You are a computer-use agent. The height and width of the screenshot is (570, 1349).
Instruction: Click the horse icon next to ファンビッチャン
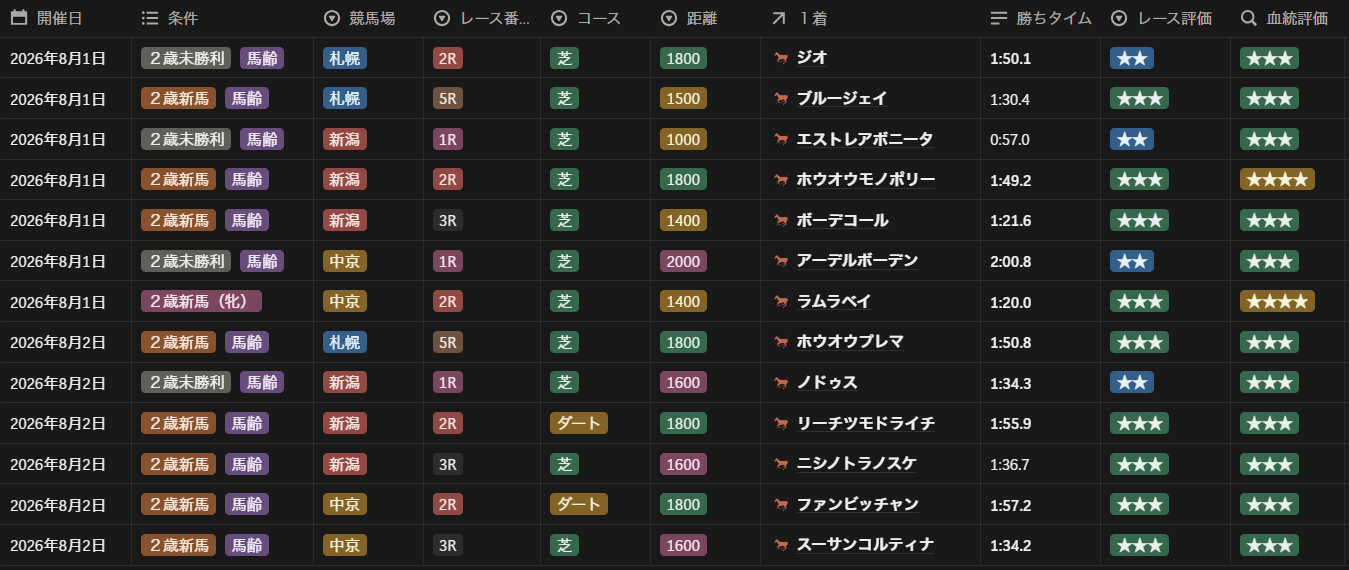(781, 504)
